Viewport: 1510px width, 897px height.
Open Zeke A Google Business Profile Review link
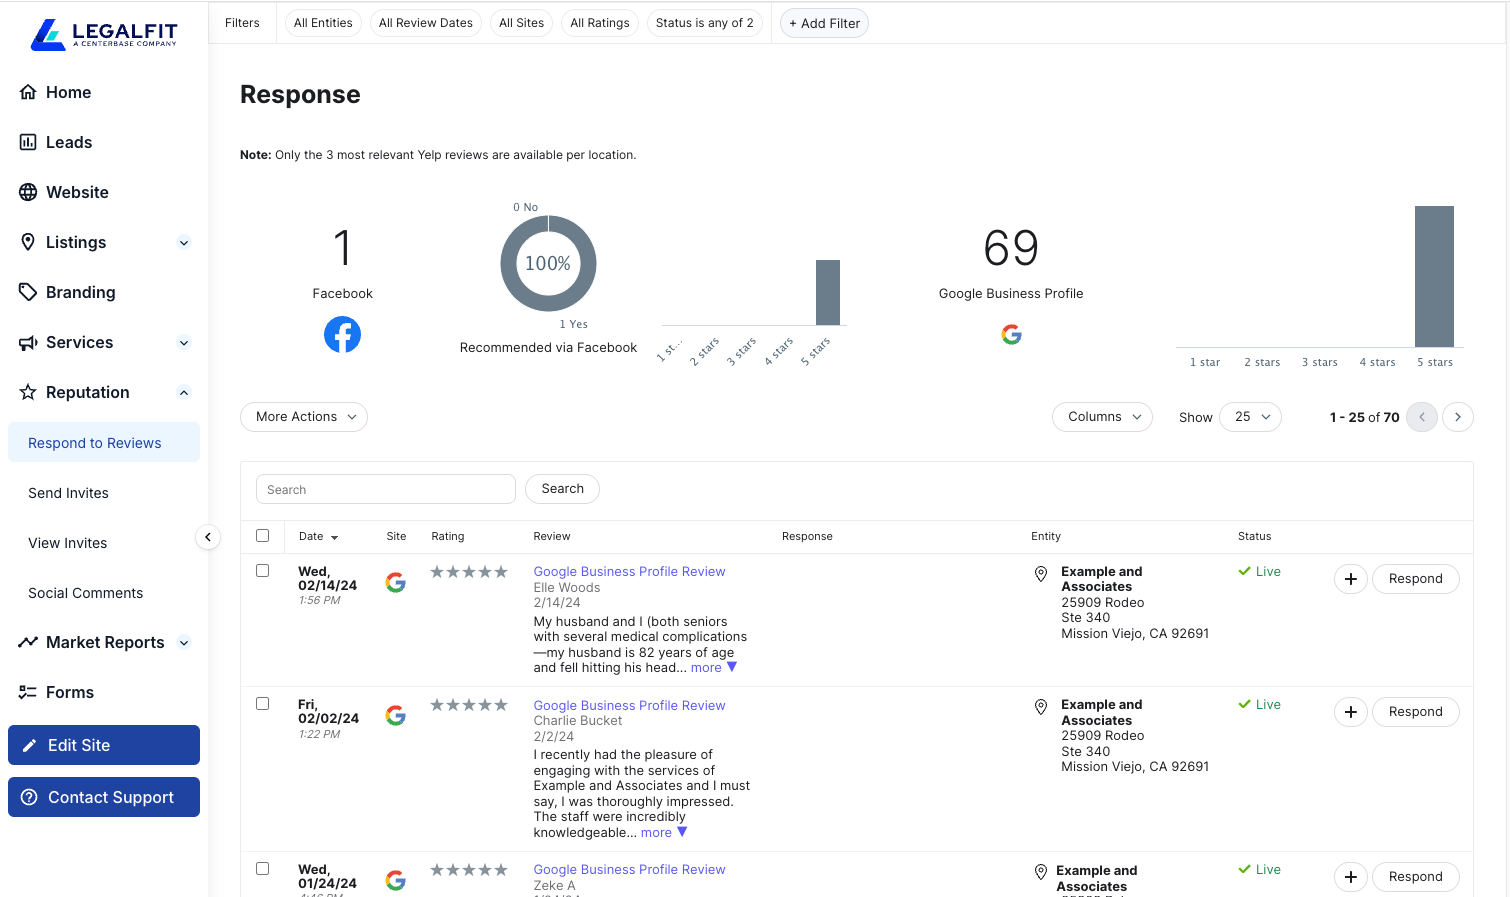629,870
